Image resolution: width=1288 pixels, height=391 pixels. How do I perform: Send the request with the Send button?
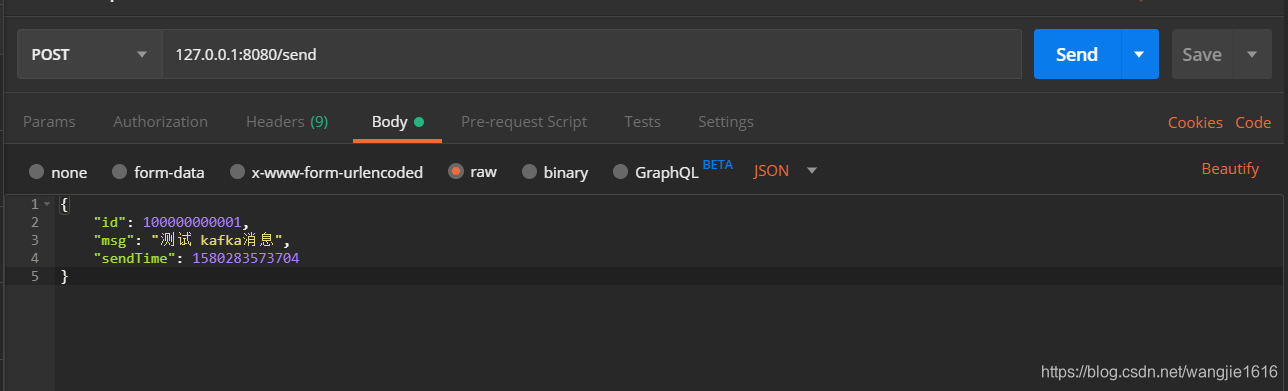[x=1077, y=54]
